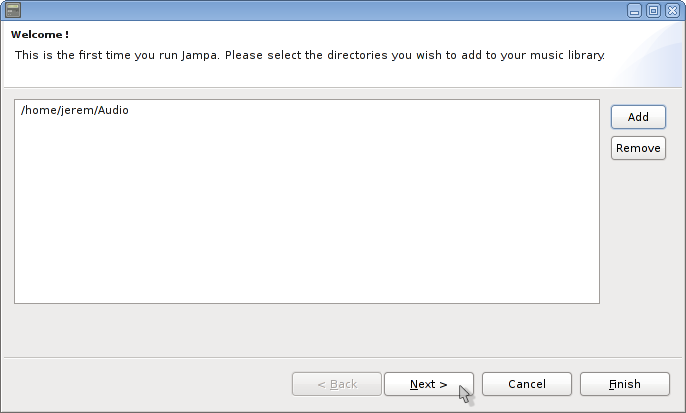This screenshot has width=686, height=413.
Task: Open the window menu icon in title bar
Action: pyautogui.click(x=14, y=10)
